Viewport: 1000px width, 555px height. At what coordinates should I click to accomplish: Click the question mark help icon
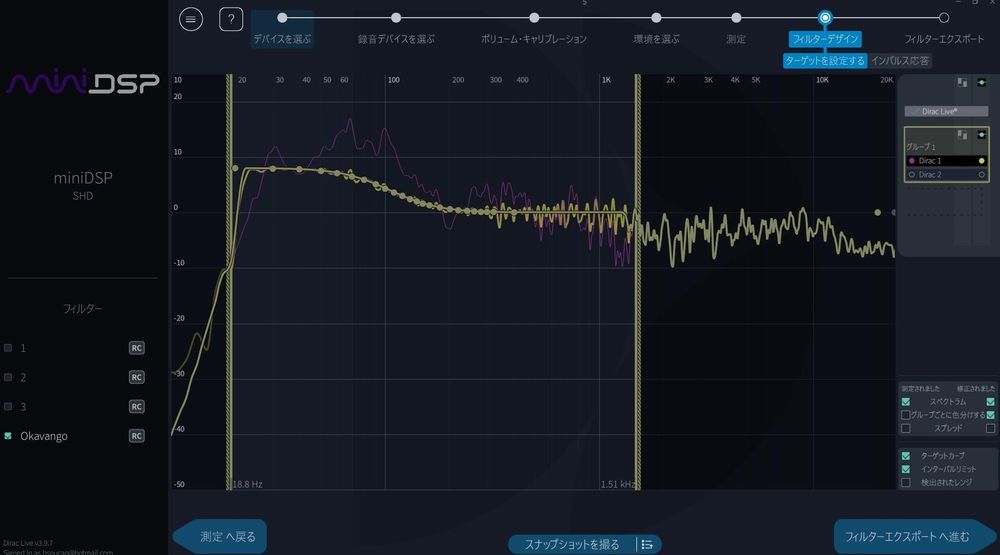pos(231,19)
